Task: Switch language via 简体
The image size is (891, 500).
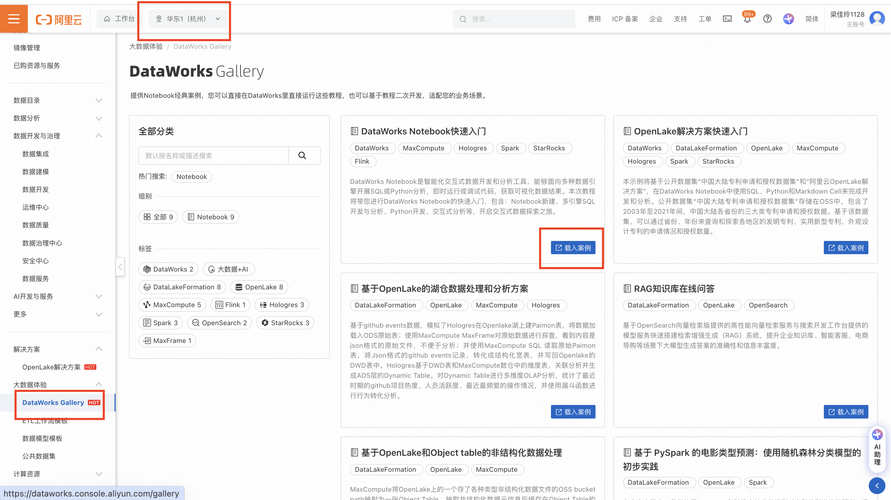Action: click(x=811, y=19)
